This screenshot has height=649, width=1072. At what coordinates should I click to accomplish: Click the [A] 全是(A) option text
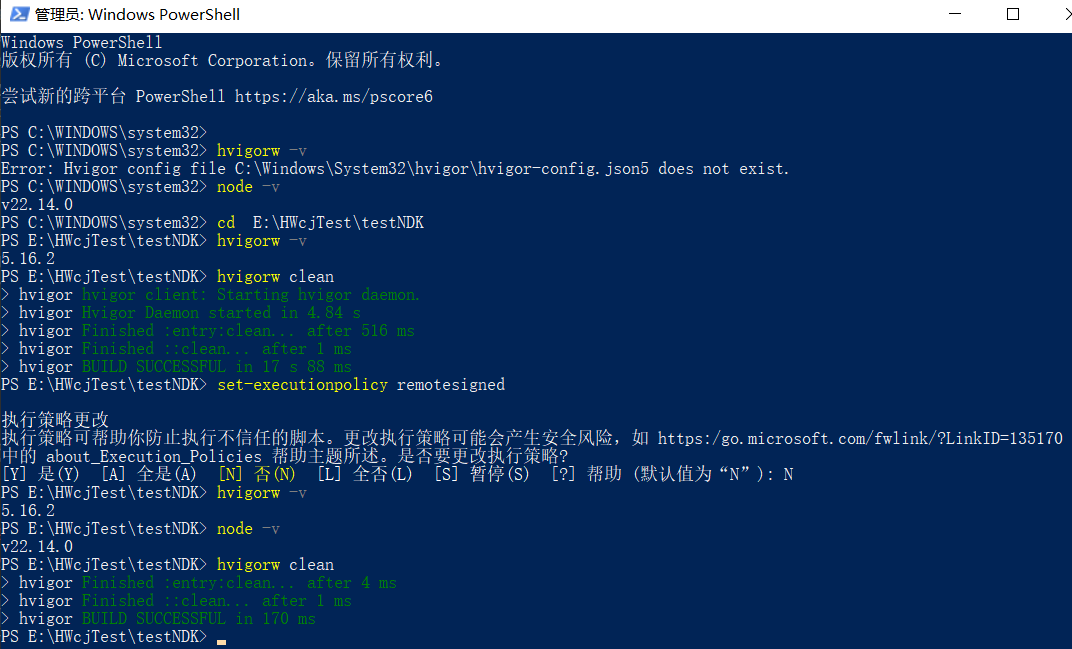[x=149, y=474]
